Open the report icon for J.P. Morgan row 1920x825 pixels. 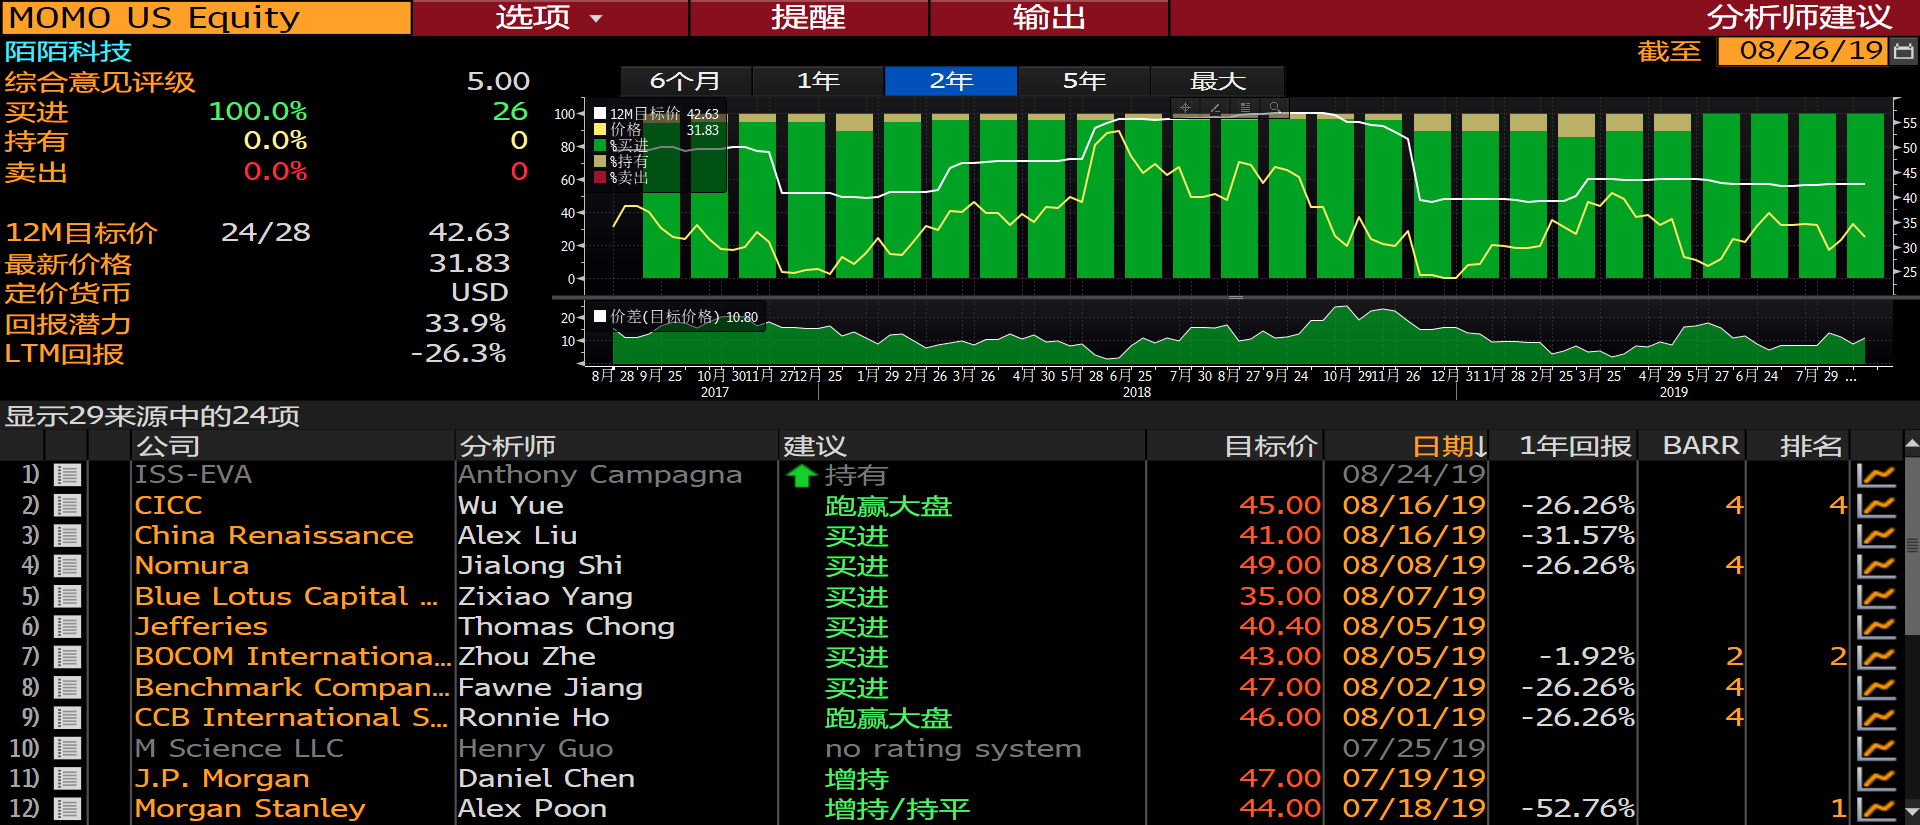click(68, 778)
